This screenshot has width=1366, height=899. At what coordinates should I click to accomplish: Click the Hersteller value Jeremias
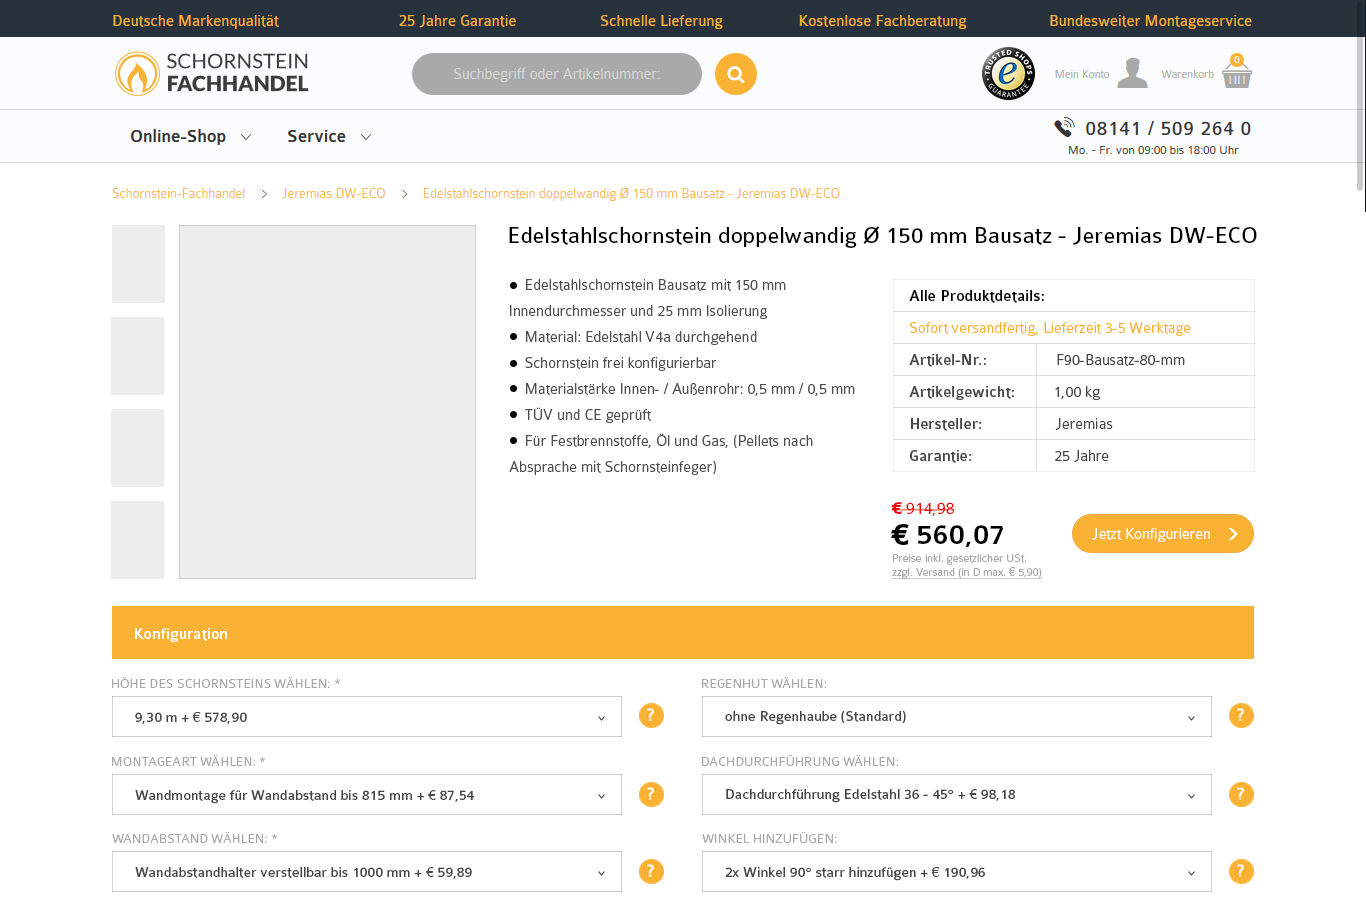[x=1084, y=424]
